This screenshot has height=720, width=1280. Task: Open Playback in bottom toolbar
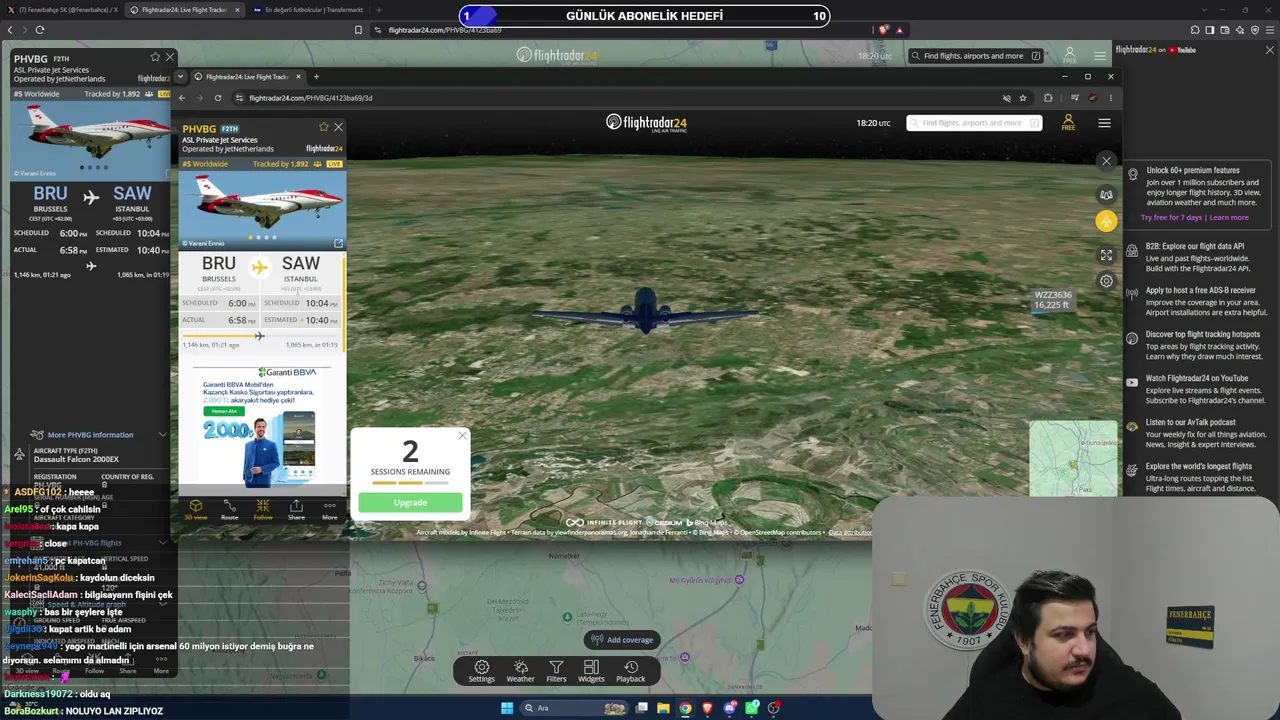click(x=631, y=671)
